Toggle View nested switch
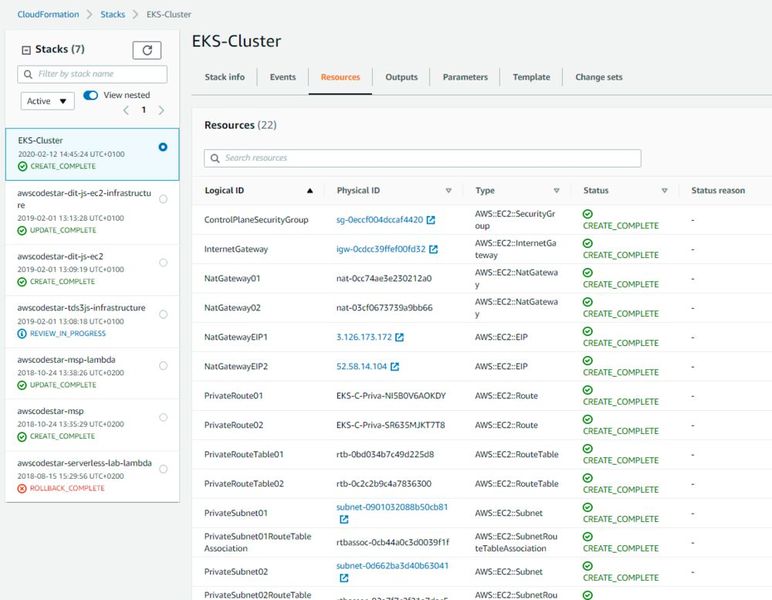 point(91,95)
